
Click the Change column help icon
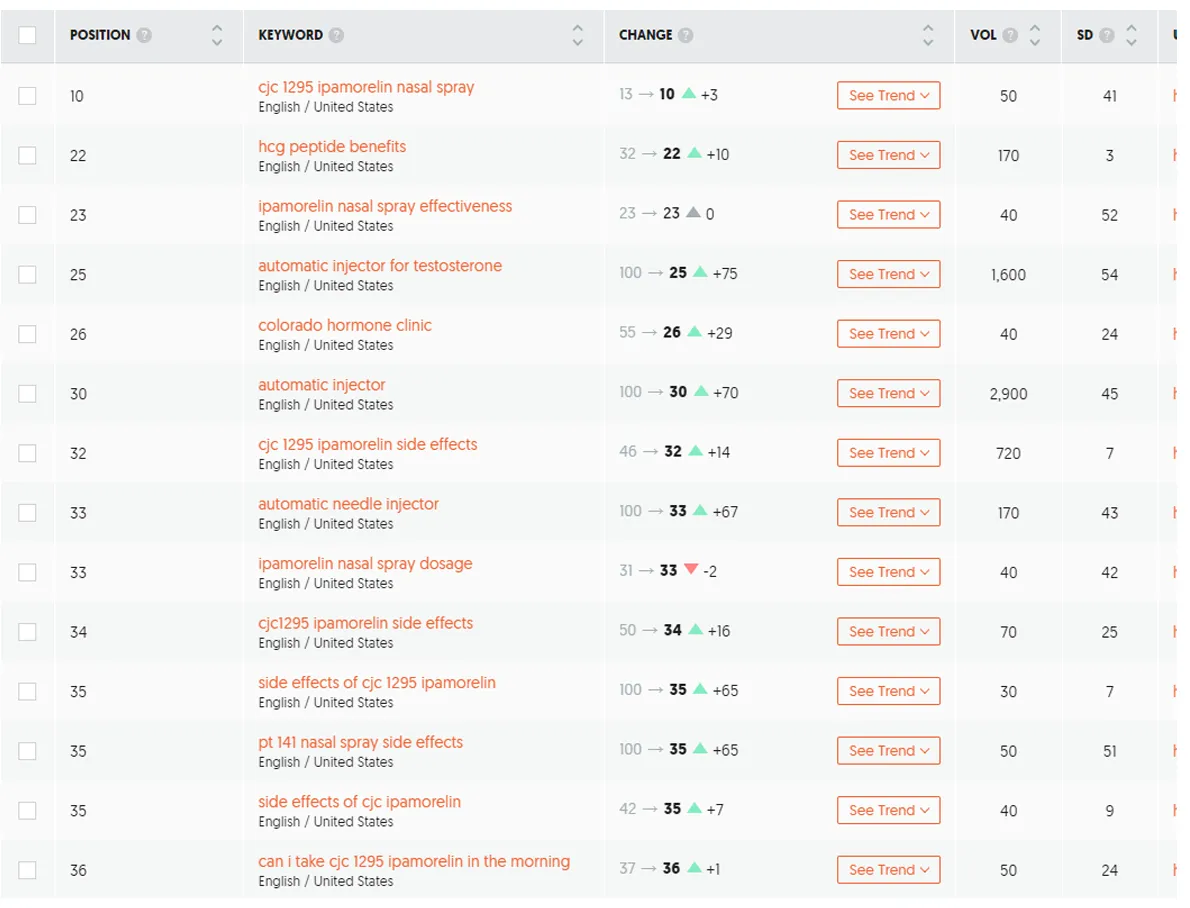[x=685, y=35]
